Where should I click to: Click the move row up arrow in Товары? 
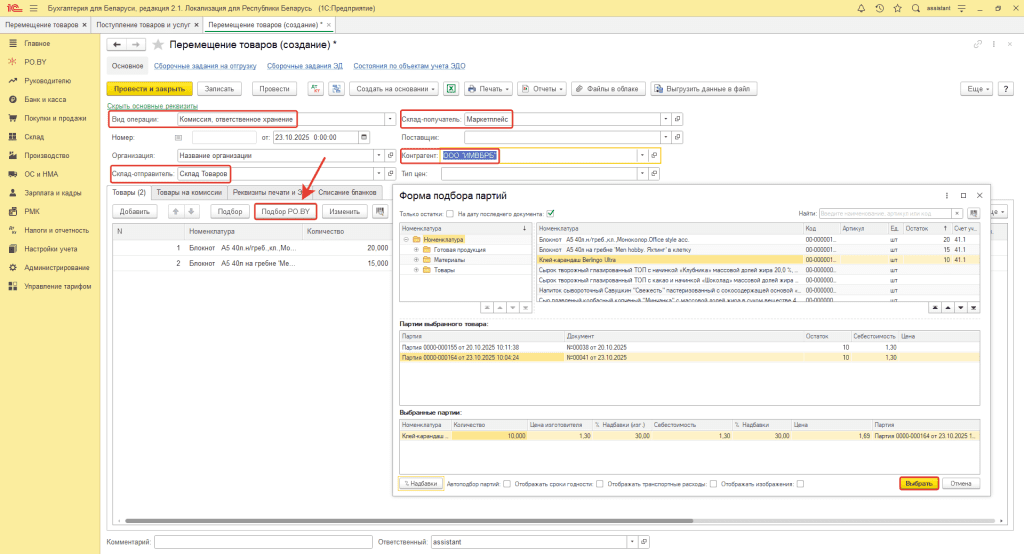176,212
